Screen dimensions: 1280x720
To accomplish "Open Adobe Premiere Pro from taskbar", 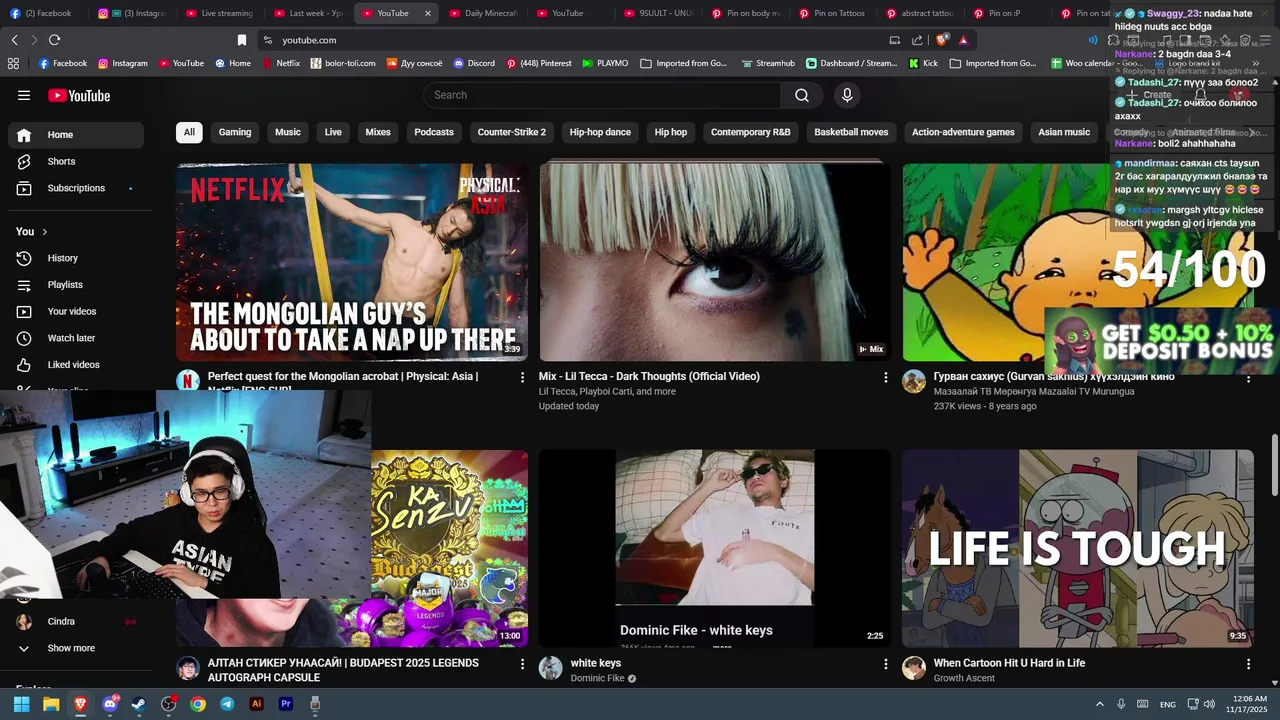I will (x=286, y=704).
